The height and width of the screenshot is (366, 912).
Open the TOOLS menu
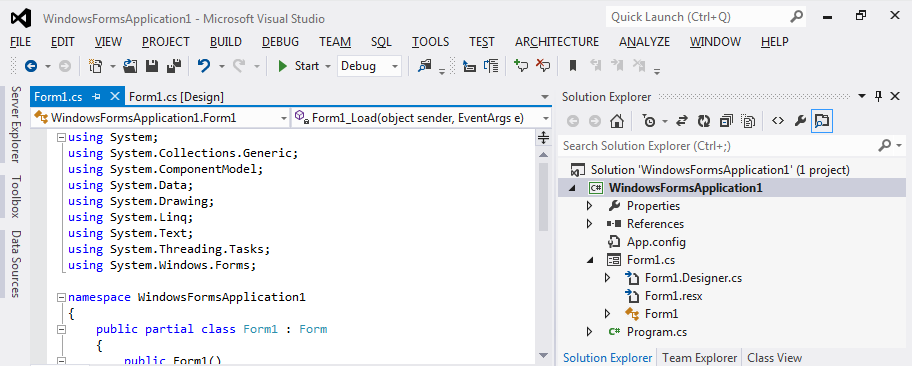click(430, 42)
